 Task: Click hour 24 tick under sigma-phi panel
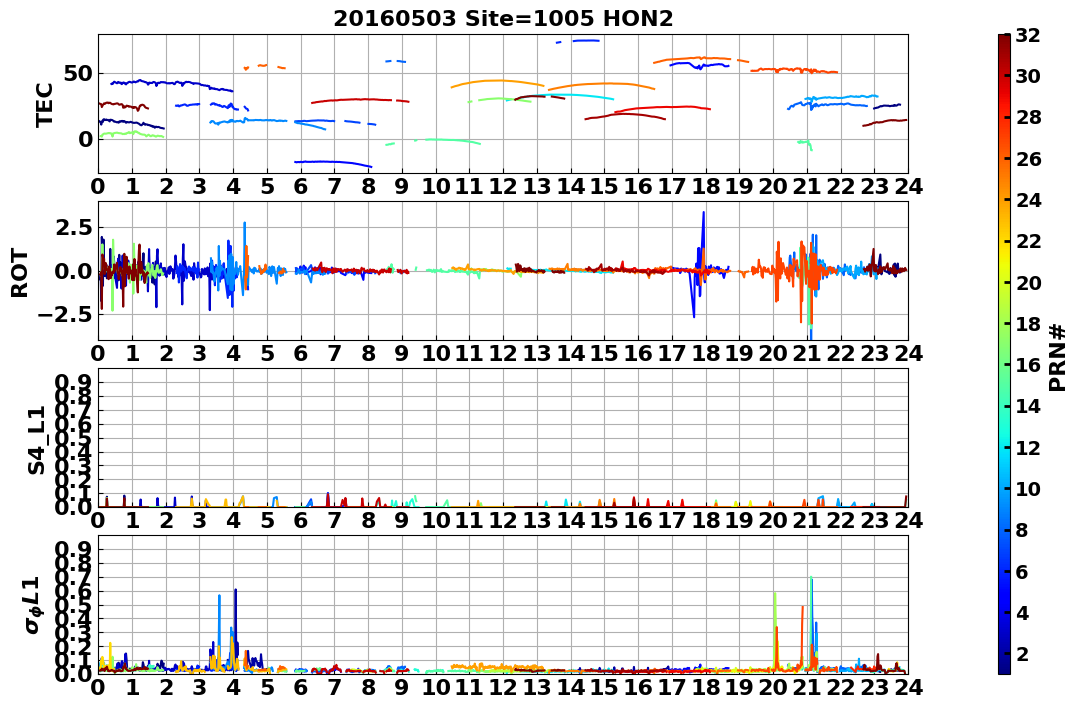(x=908, y=687)
